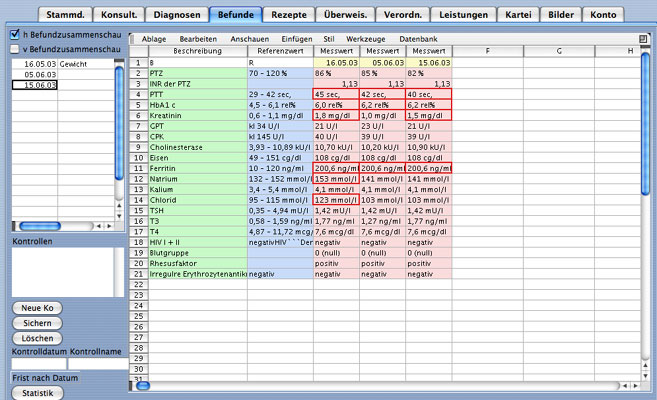Click the 123 mmol/l Chlorid value

pyautogui.click(x=336, y=200)
